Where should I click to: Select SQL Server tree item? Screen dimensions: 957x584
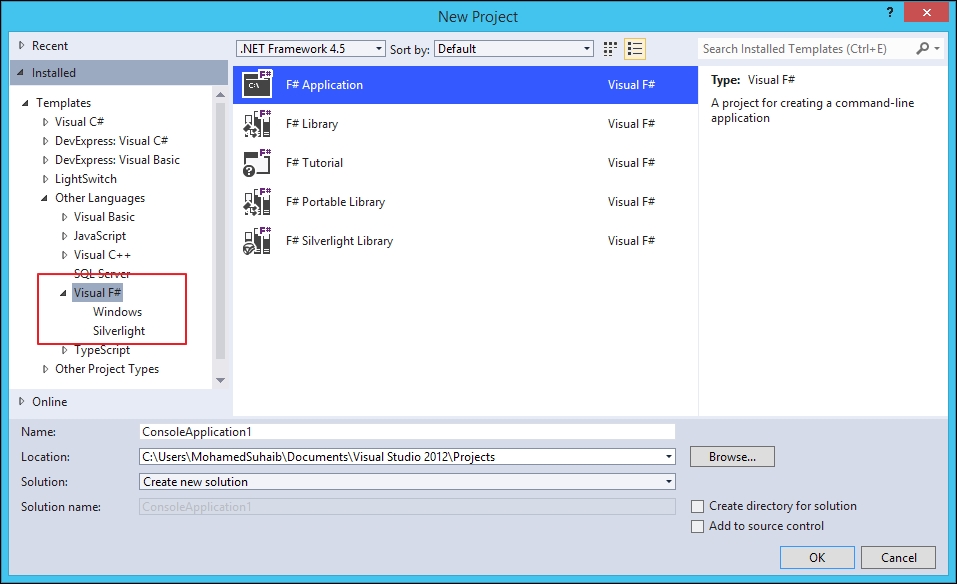point(102,273)
